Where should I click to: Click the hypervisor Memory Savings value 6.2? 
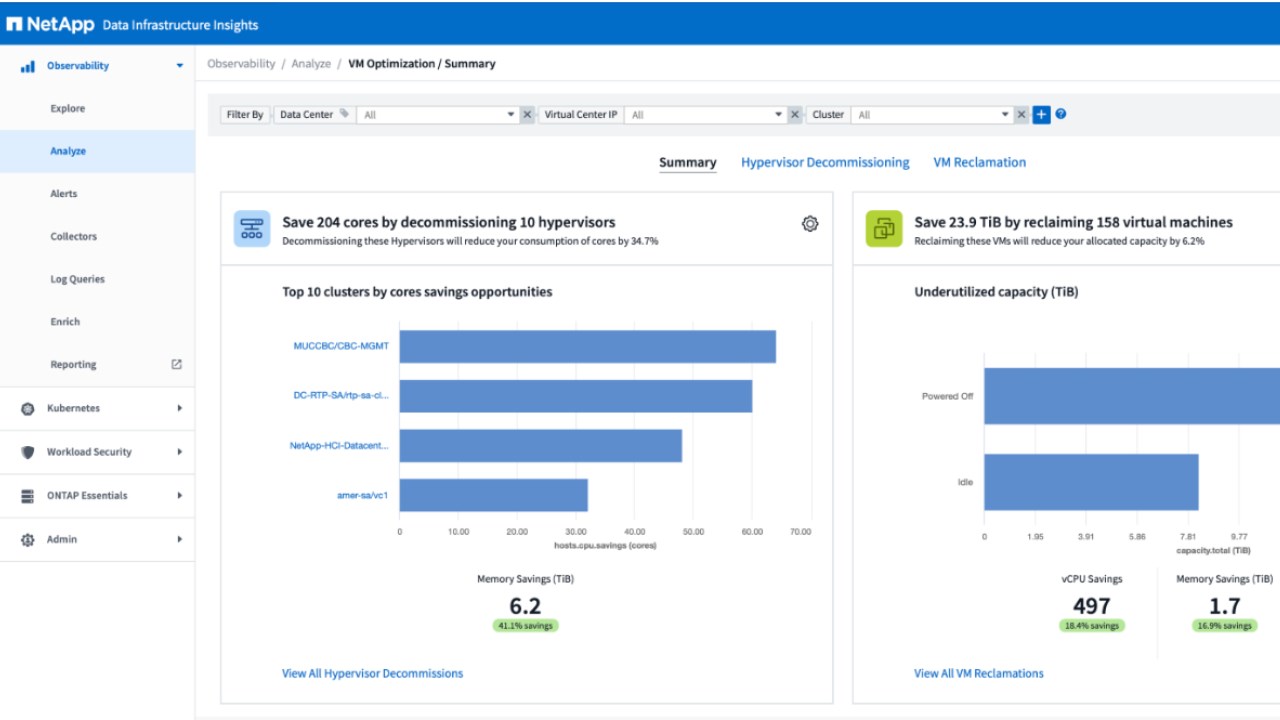525,606
